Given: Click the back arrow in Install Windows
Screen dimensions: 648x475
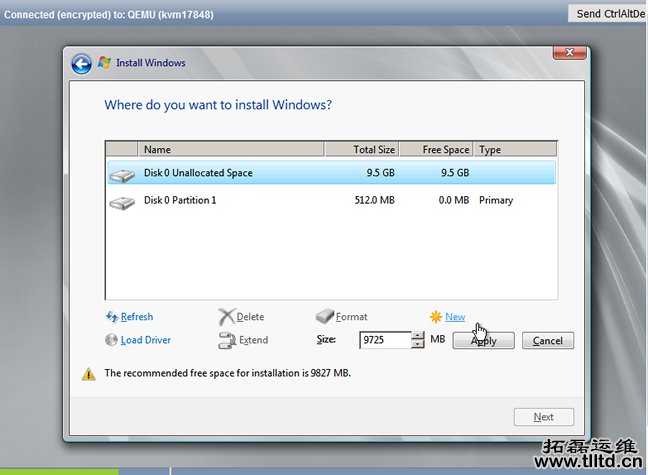Looking at the screenshot, I should click(x=81, y=64).
